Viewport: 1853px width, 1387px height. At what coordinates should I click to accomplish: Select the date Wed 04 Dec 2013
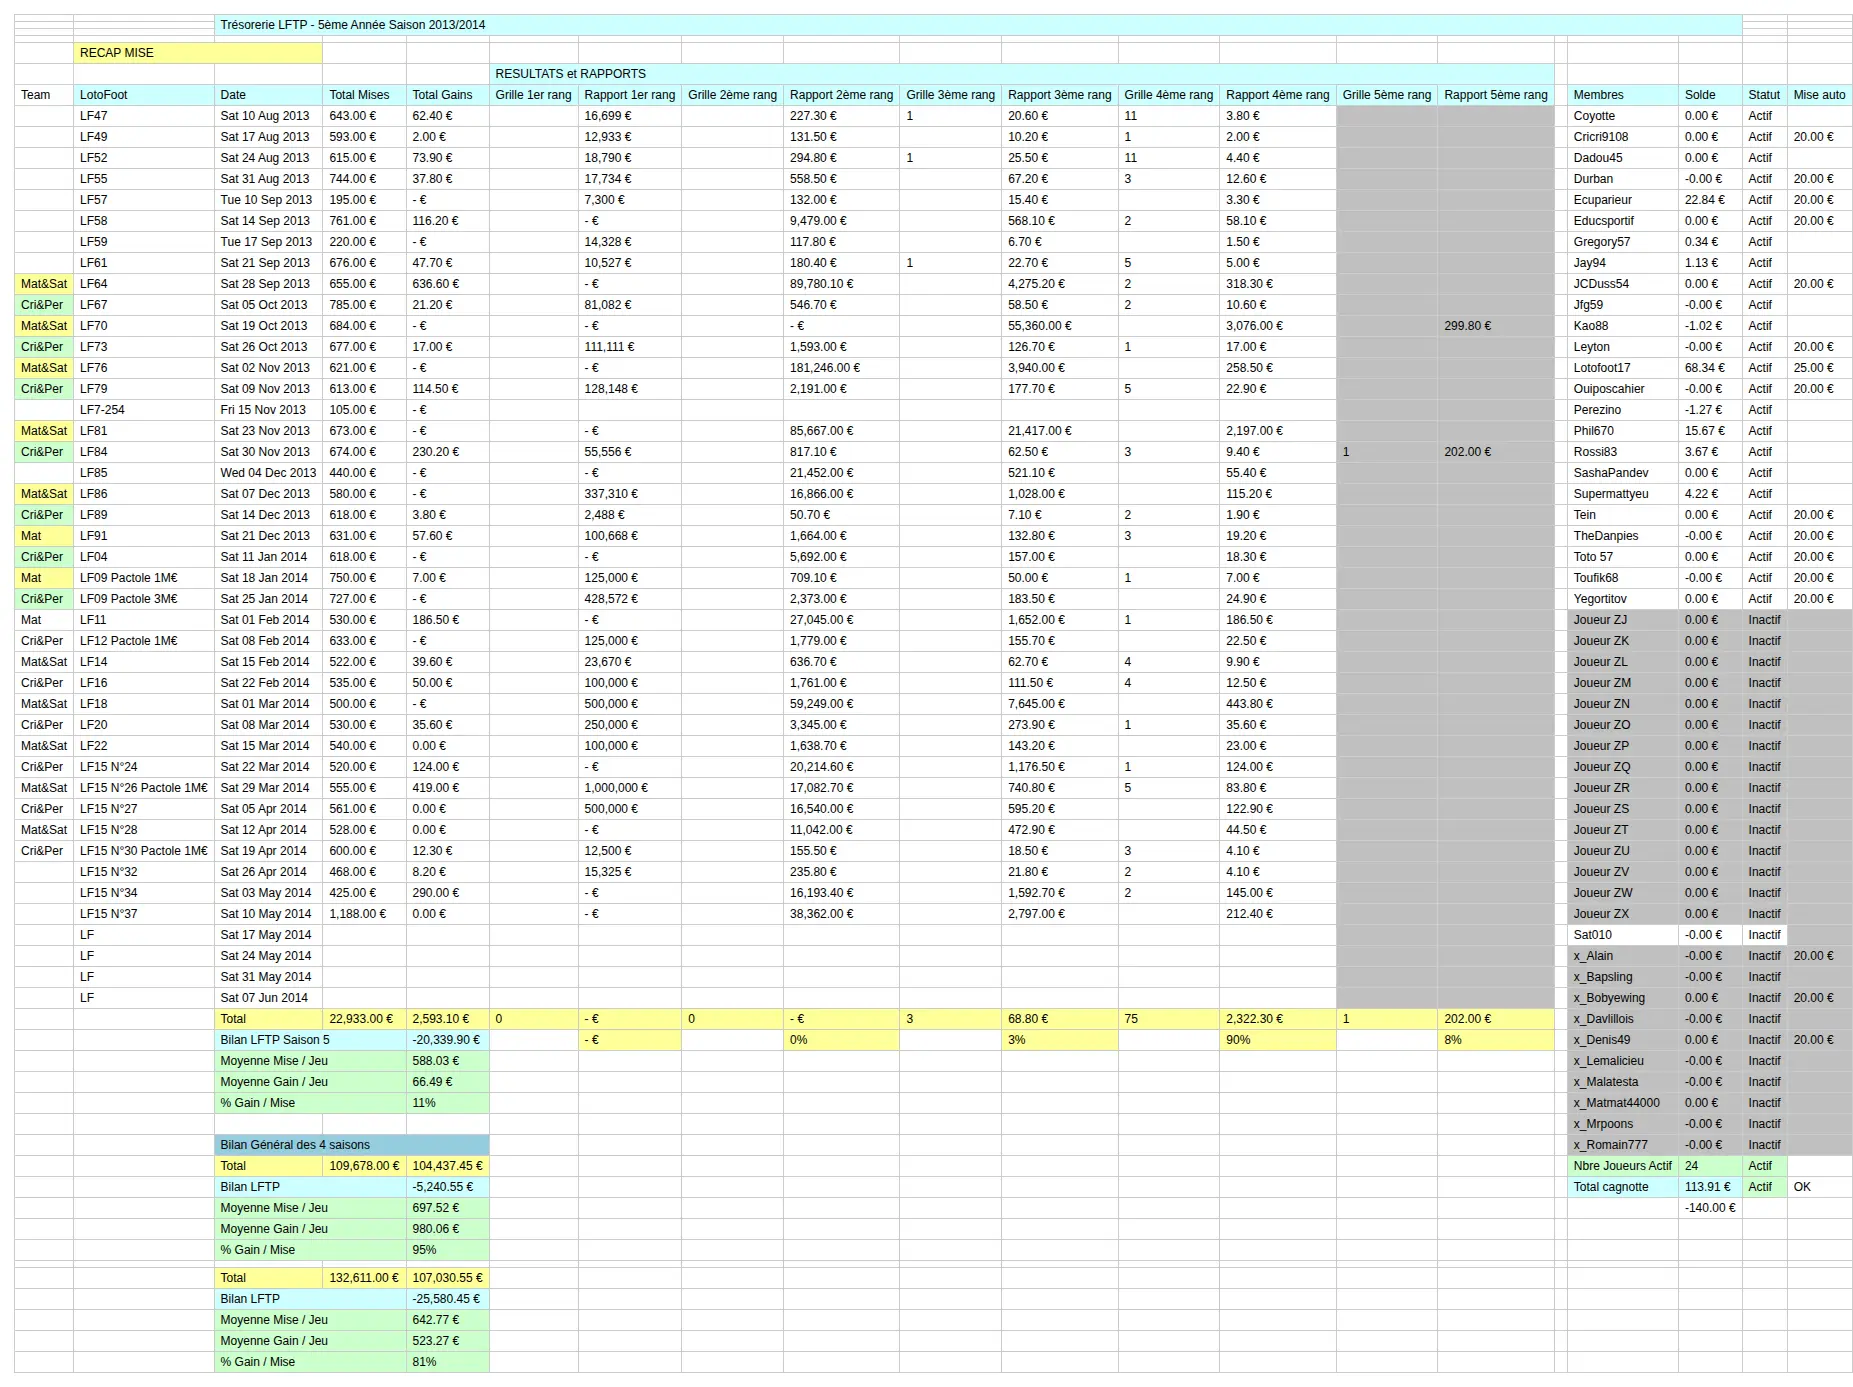(268, 473)
